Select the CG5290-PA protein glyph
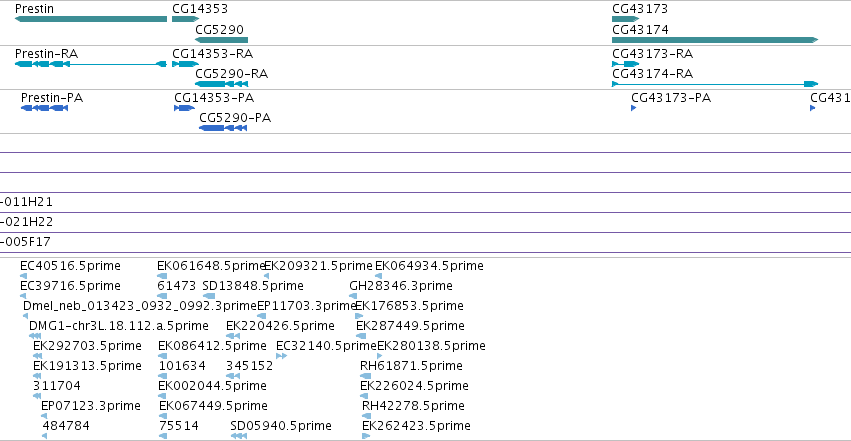This screenshot has height=441, width=851. tap(223, 128)
